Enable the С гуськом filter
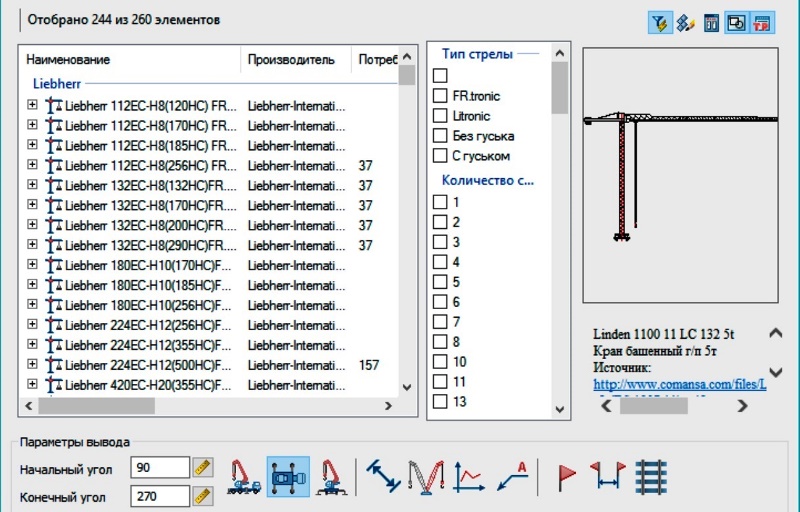This screenshot has height=512, width=800. [440, 155]
